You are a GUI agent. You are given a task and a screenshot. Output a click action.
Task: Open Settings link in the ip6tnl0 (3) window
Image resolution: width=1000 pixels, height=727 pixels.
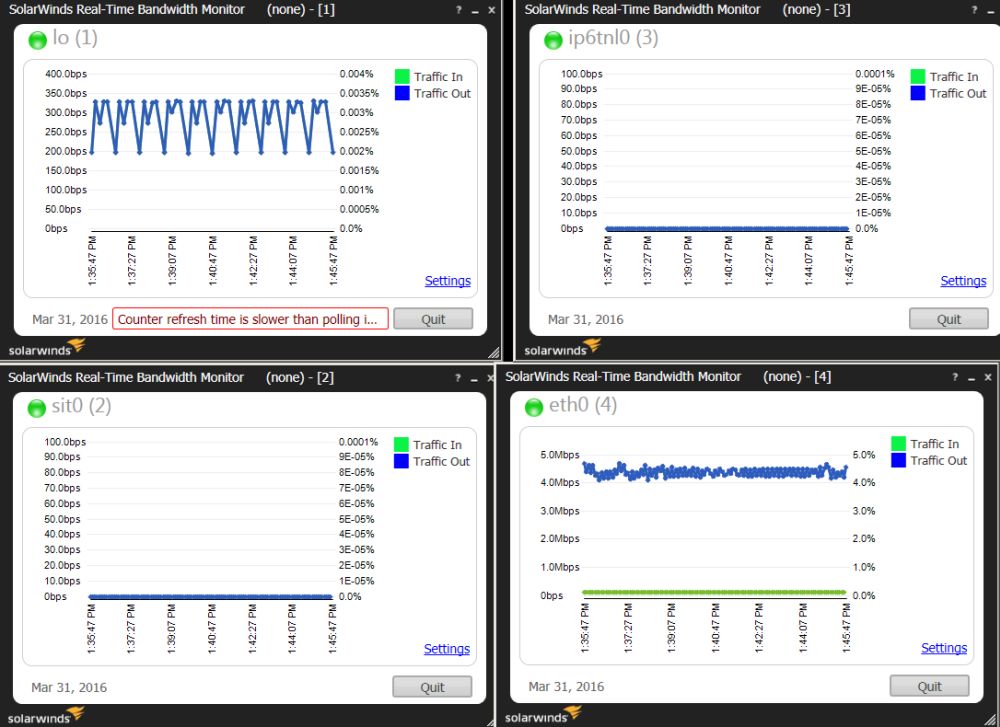tap(964, 281)
